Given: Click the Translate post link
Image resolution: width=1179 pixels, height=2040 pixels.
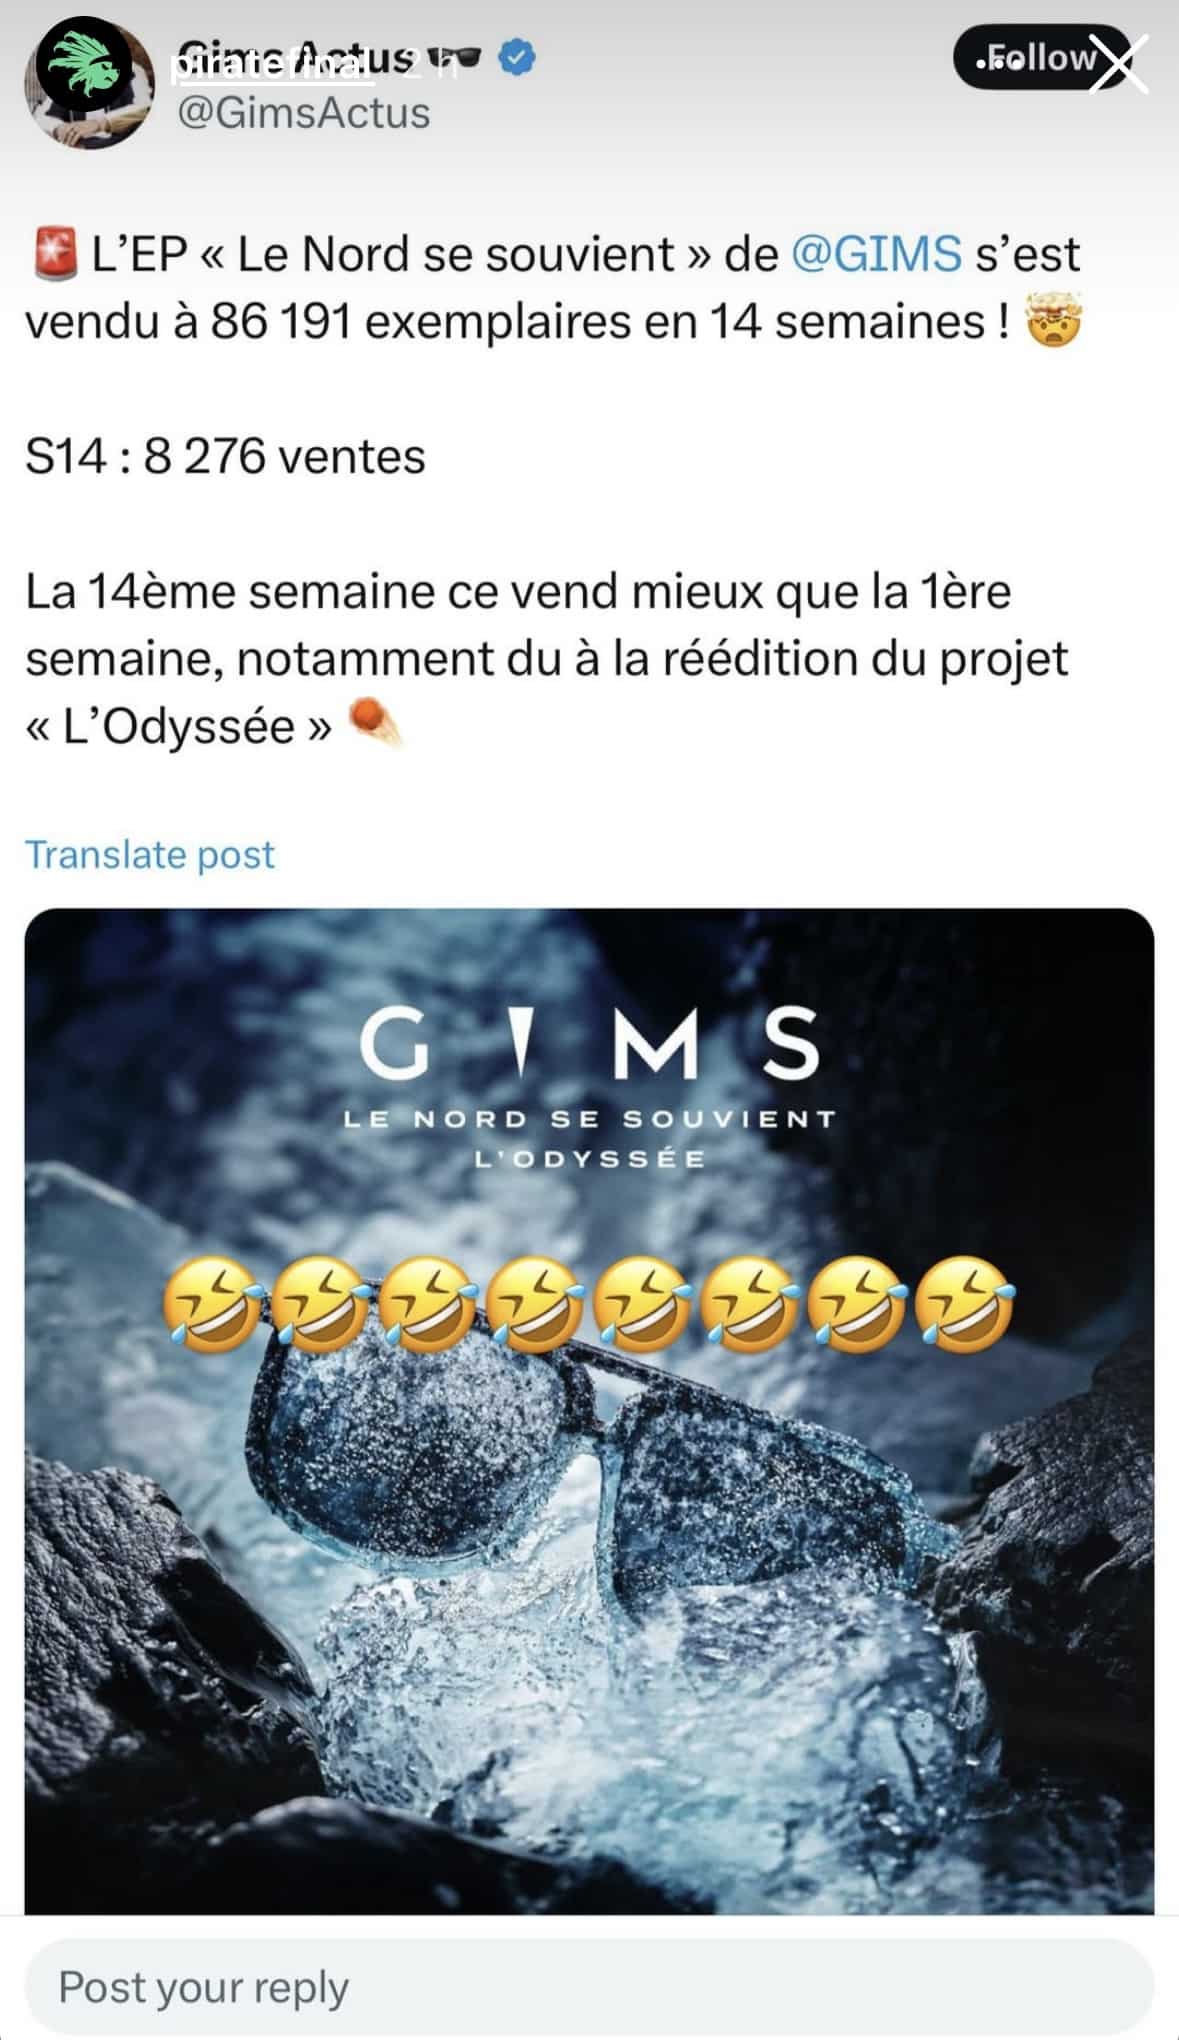Looking at the screenshot, I should (150, 855).
